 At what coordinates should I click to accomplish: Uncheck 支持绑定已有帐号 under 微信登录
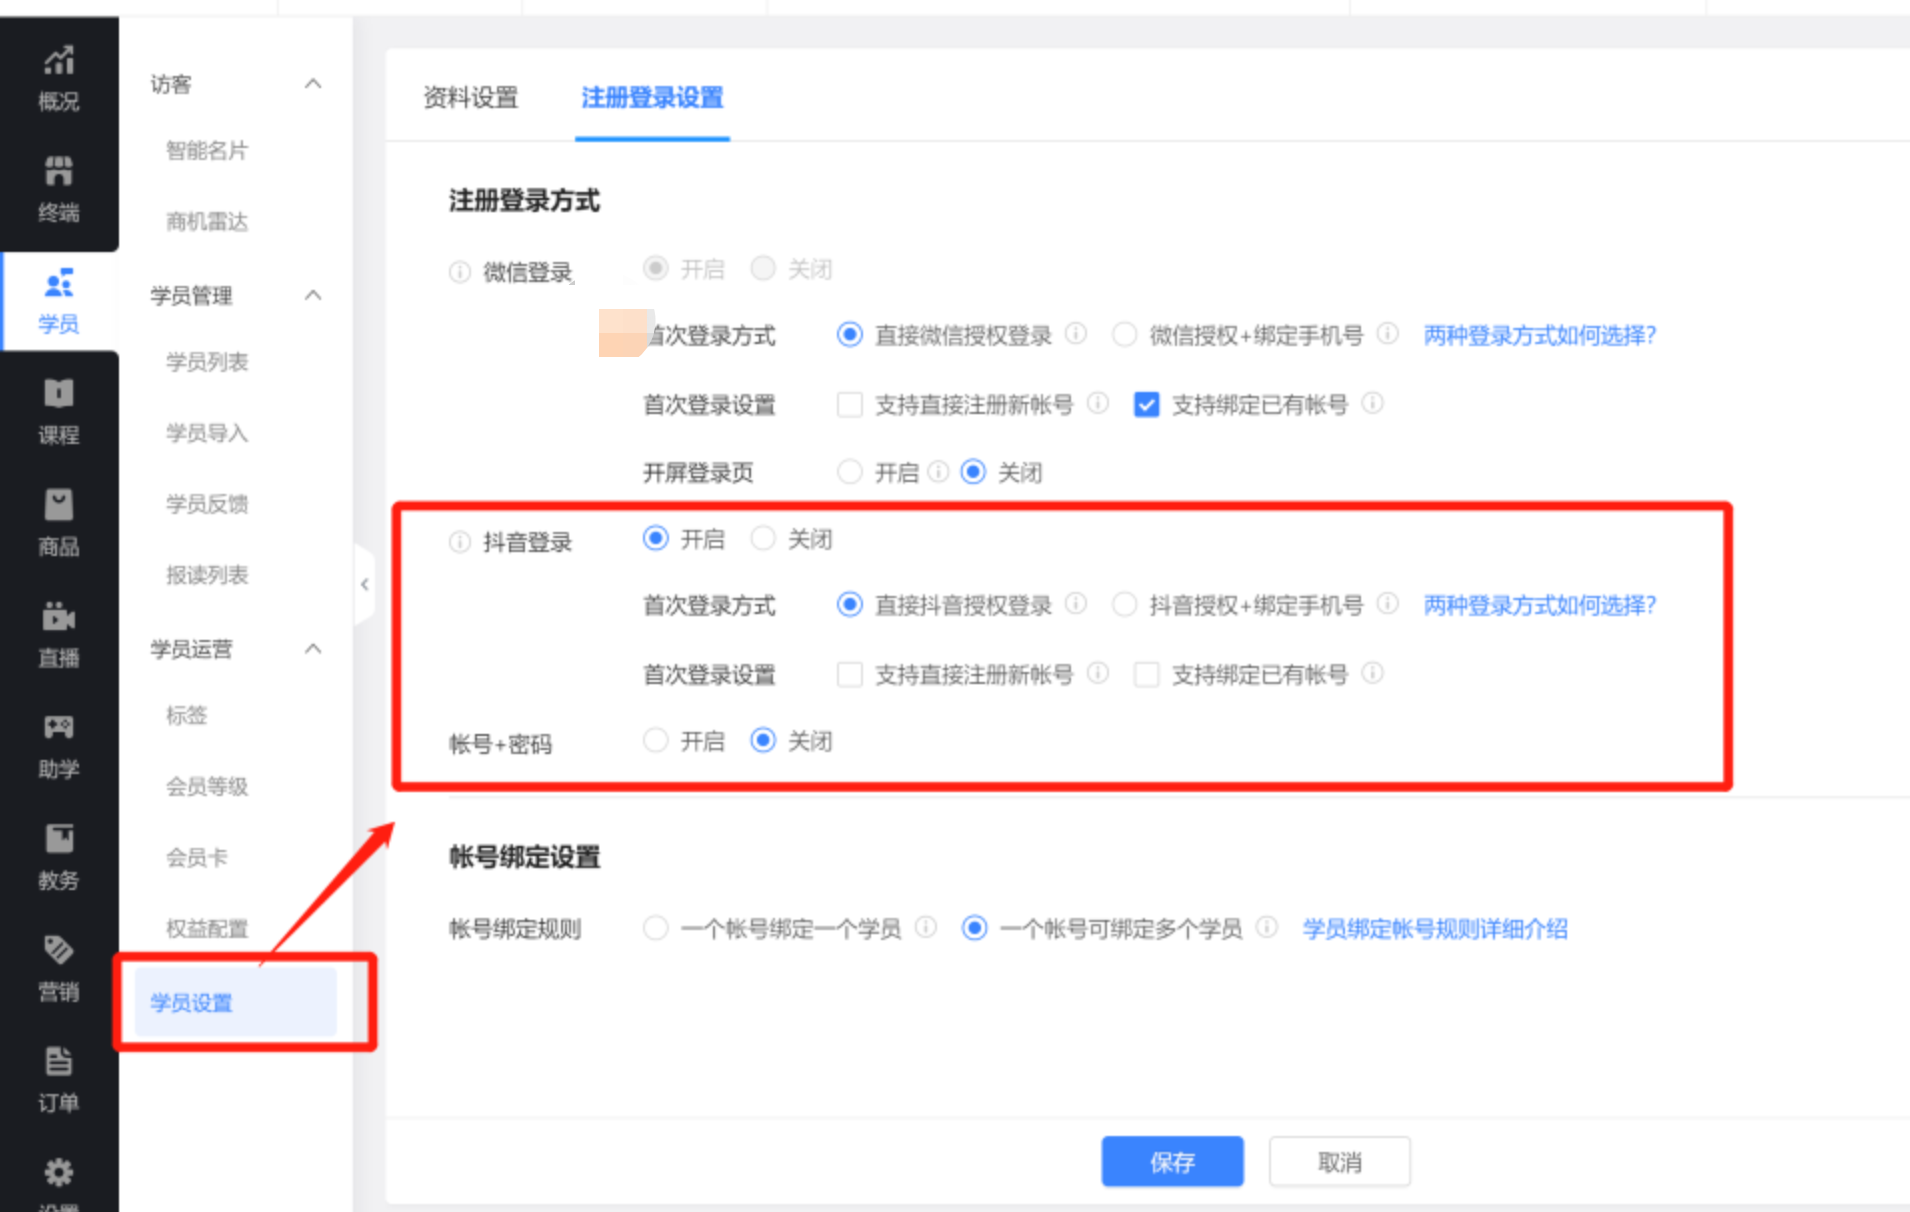pyautogui.click(x=1146, y=405)
